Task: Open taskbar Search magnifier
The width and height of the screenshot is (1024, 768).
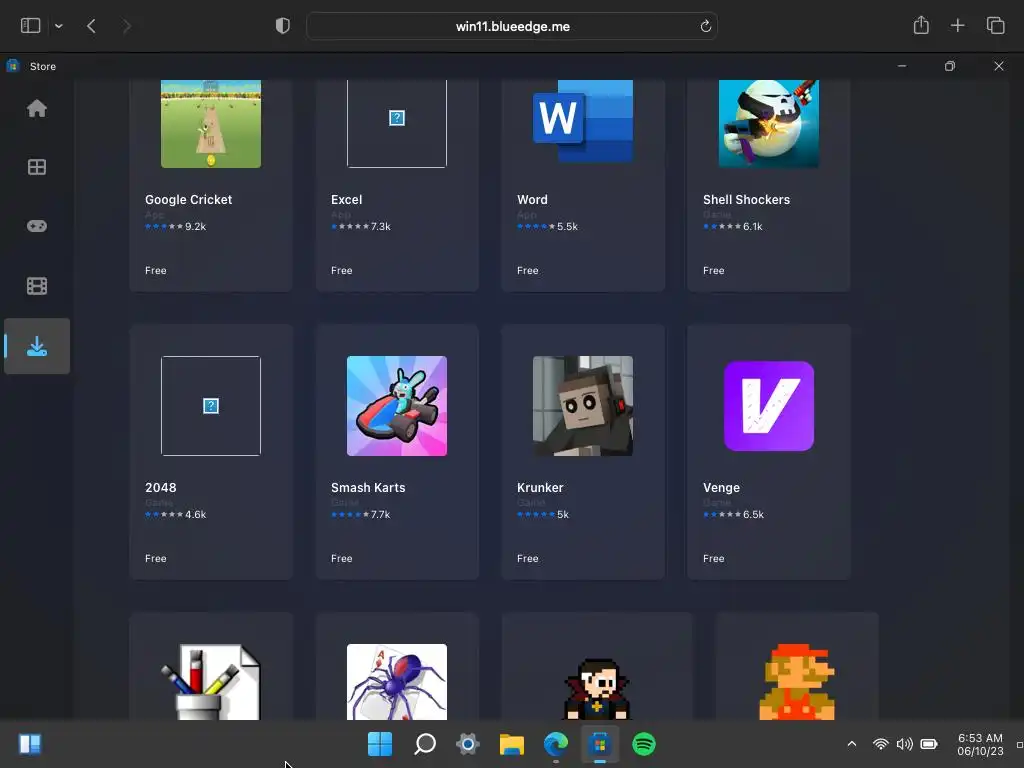Action: tap(424, 744)
